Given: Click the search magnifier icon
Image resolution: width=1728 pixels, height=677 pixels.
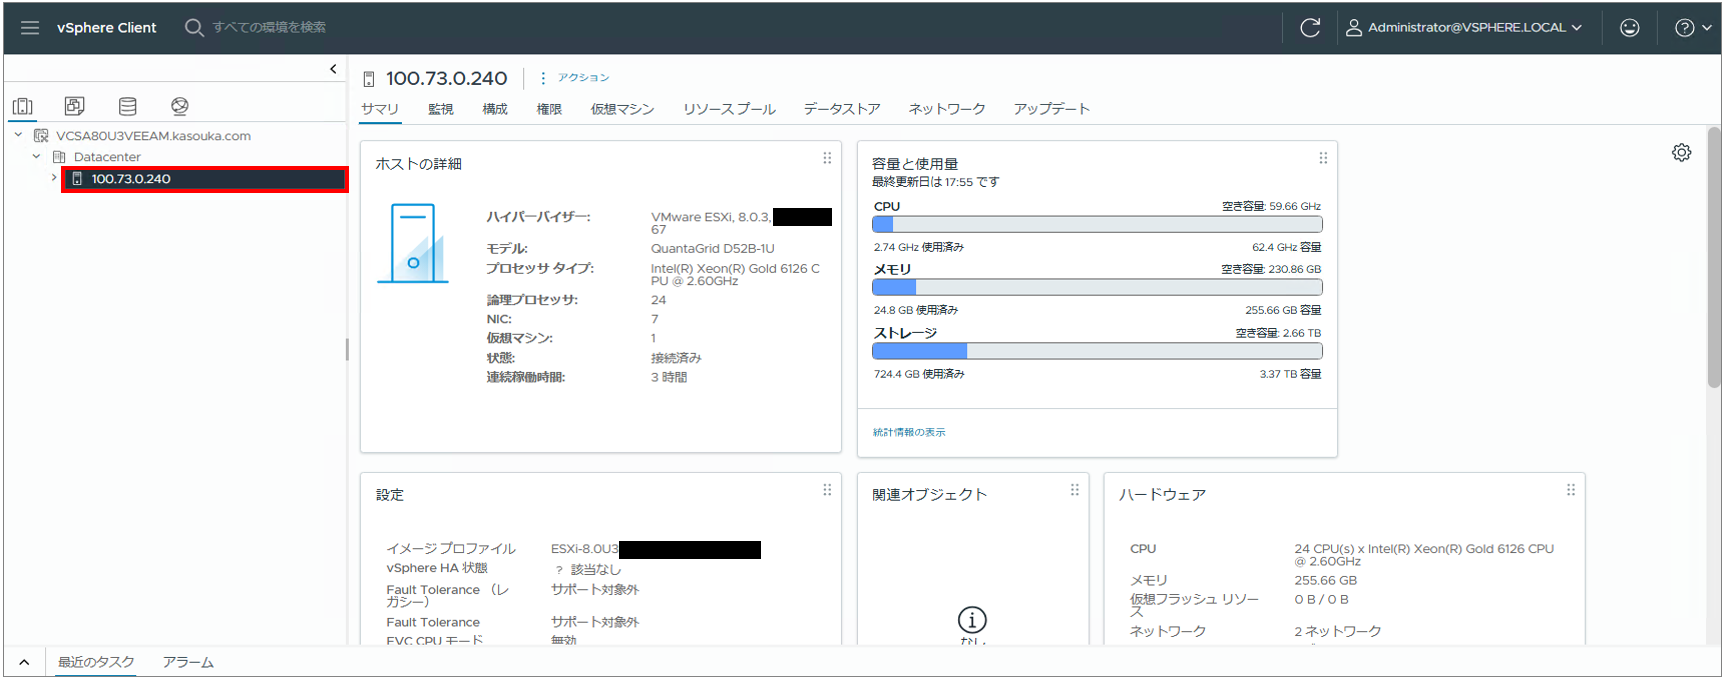Looking at the screenshot, I should click(194, 28).
